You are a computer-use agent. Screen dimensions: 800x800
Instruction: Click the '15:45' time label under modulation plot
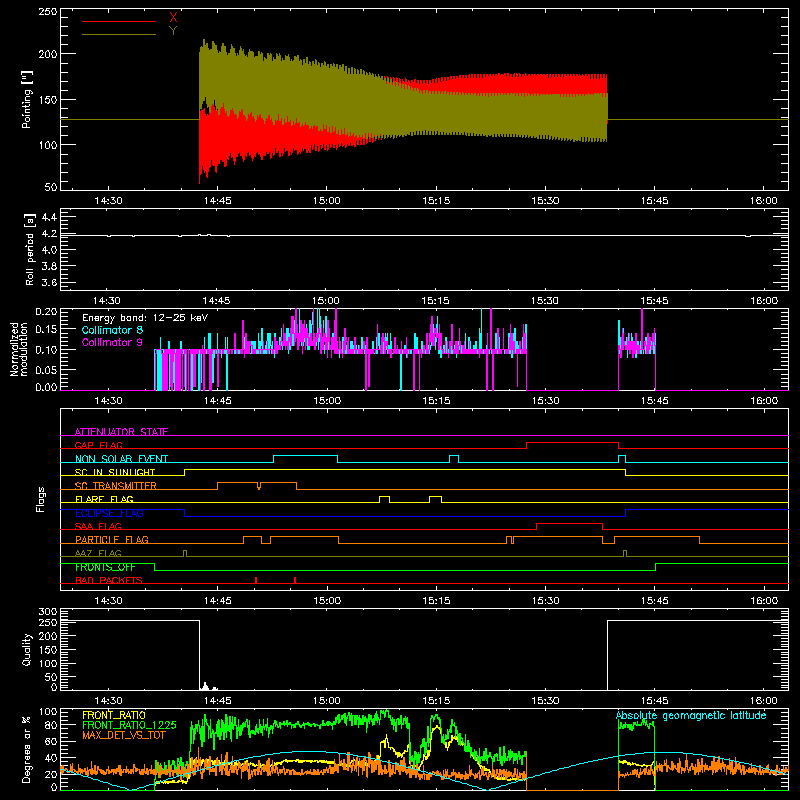coord(655,401)
